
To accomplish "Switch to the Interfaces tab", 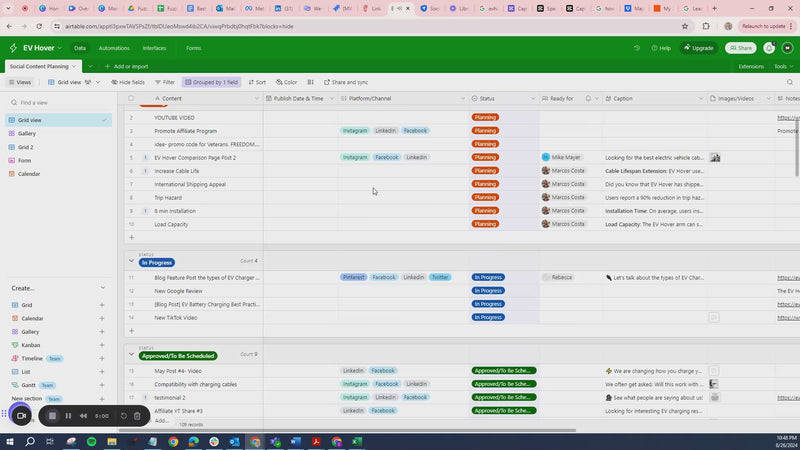I will [x=154, y=48].
